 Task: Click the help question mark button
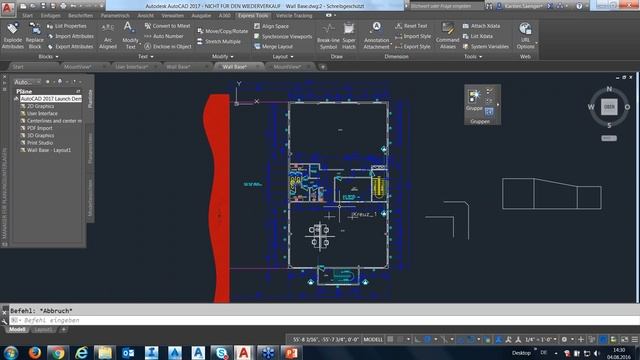[579, 6]
